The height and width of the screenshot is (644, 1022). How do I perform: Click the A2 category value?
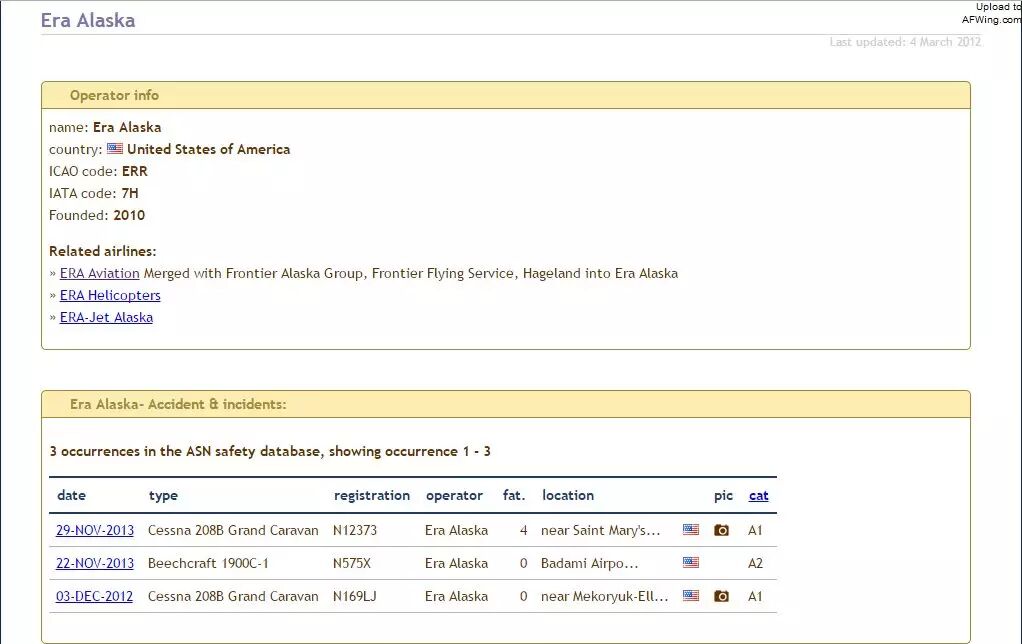coord(755,563)
